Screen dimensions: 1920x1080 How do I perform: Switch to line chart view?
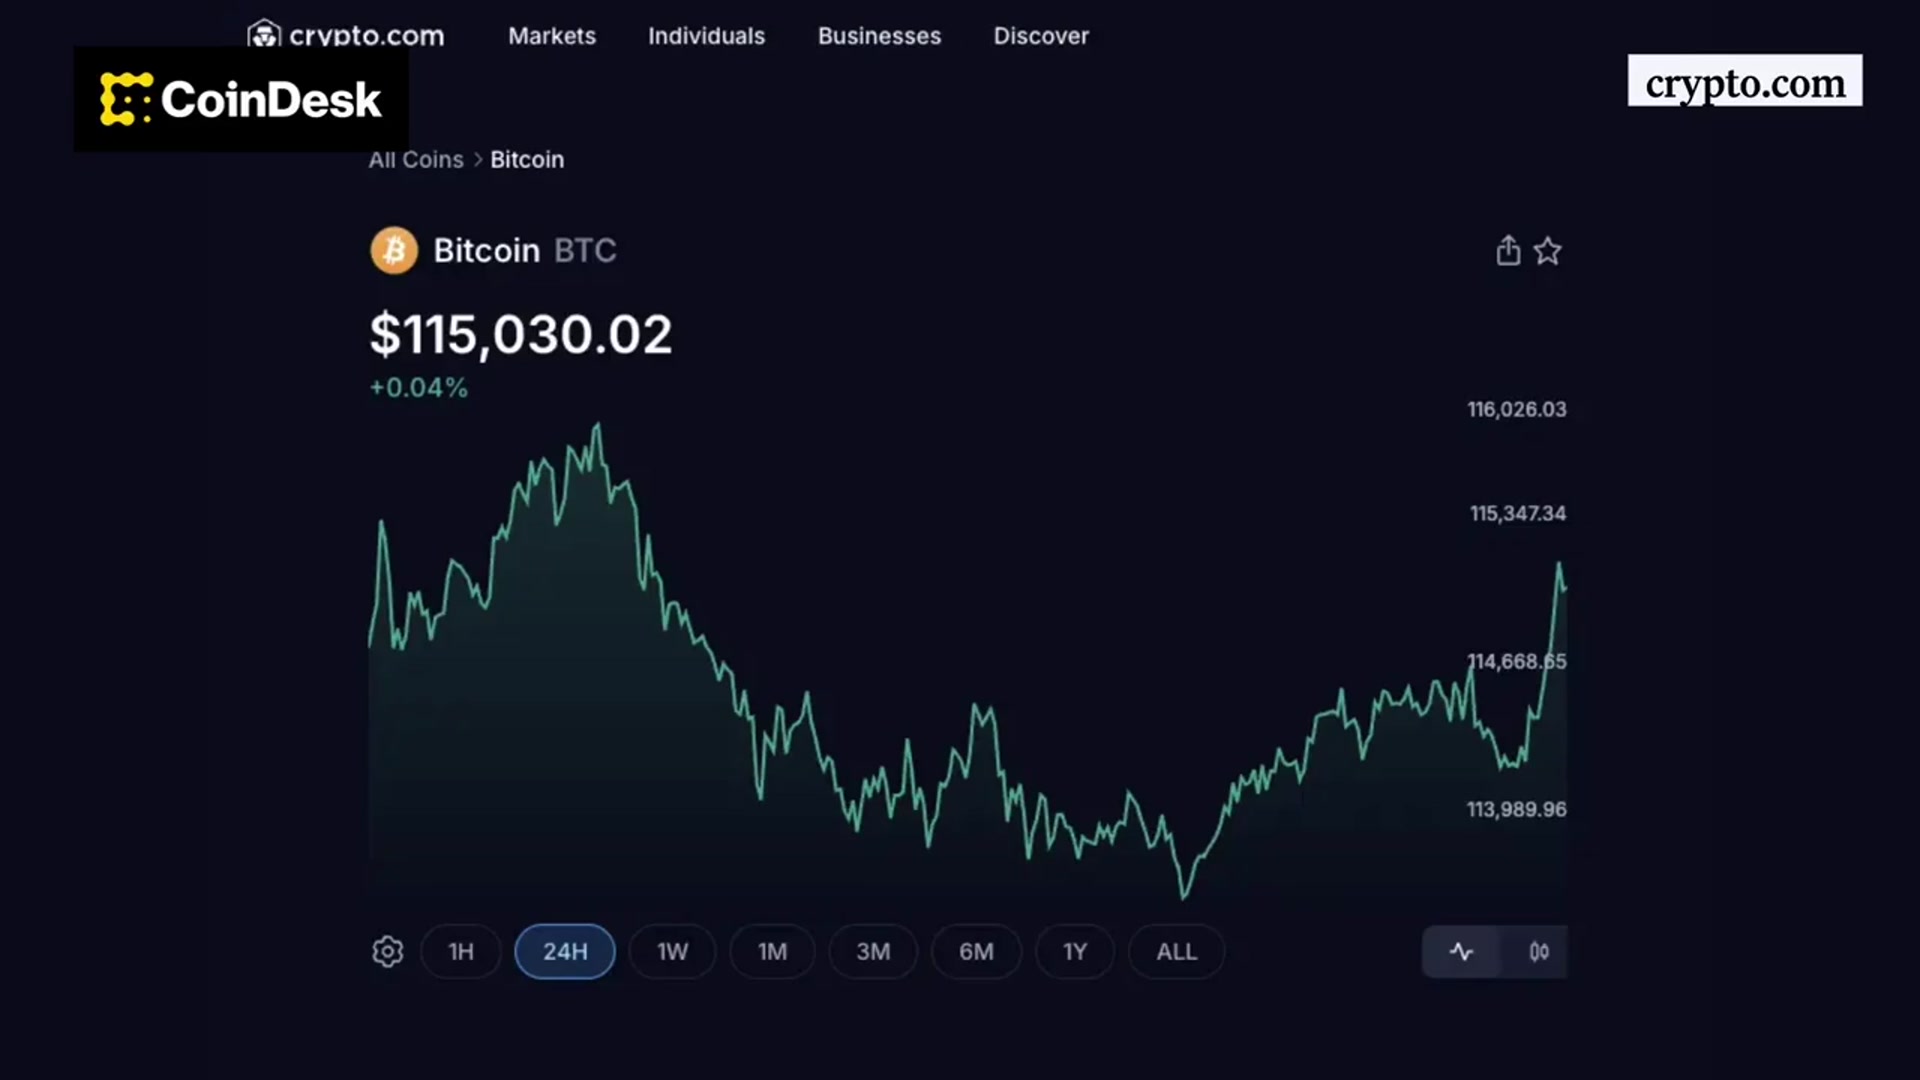pyautogui.click(x=1461, y=951)
